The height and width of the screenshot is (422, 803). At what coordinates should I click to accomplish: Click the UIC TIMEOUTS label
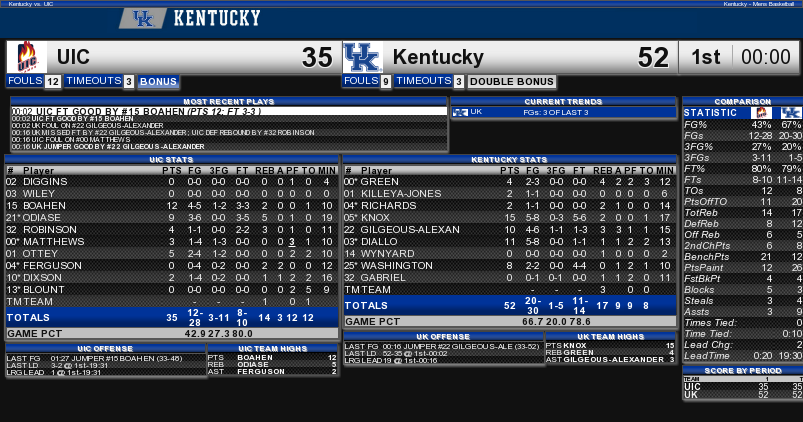[x=92, y=81]
